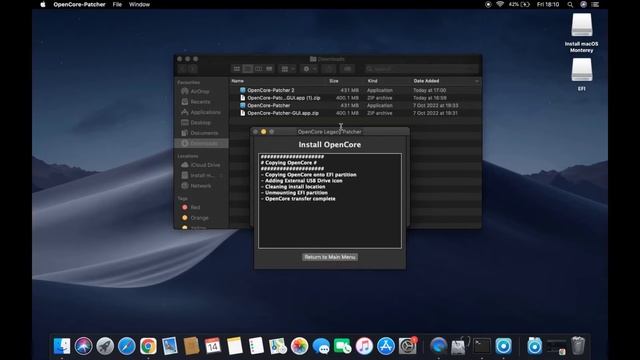Switch Finder to gallery view
640x360 pixels.
click(269, 69)
